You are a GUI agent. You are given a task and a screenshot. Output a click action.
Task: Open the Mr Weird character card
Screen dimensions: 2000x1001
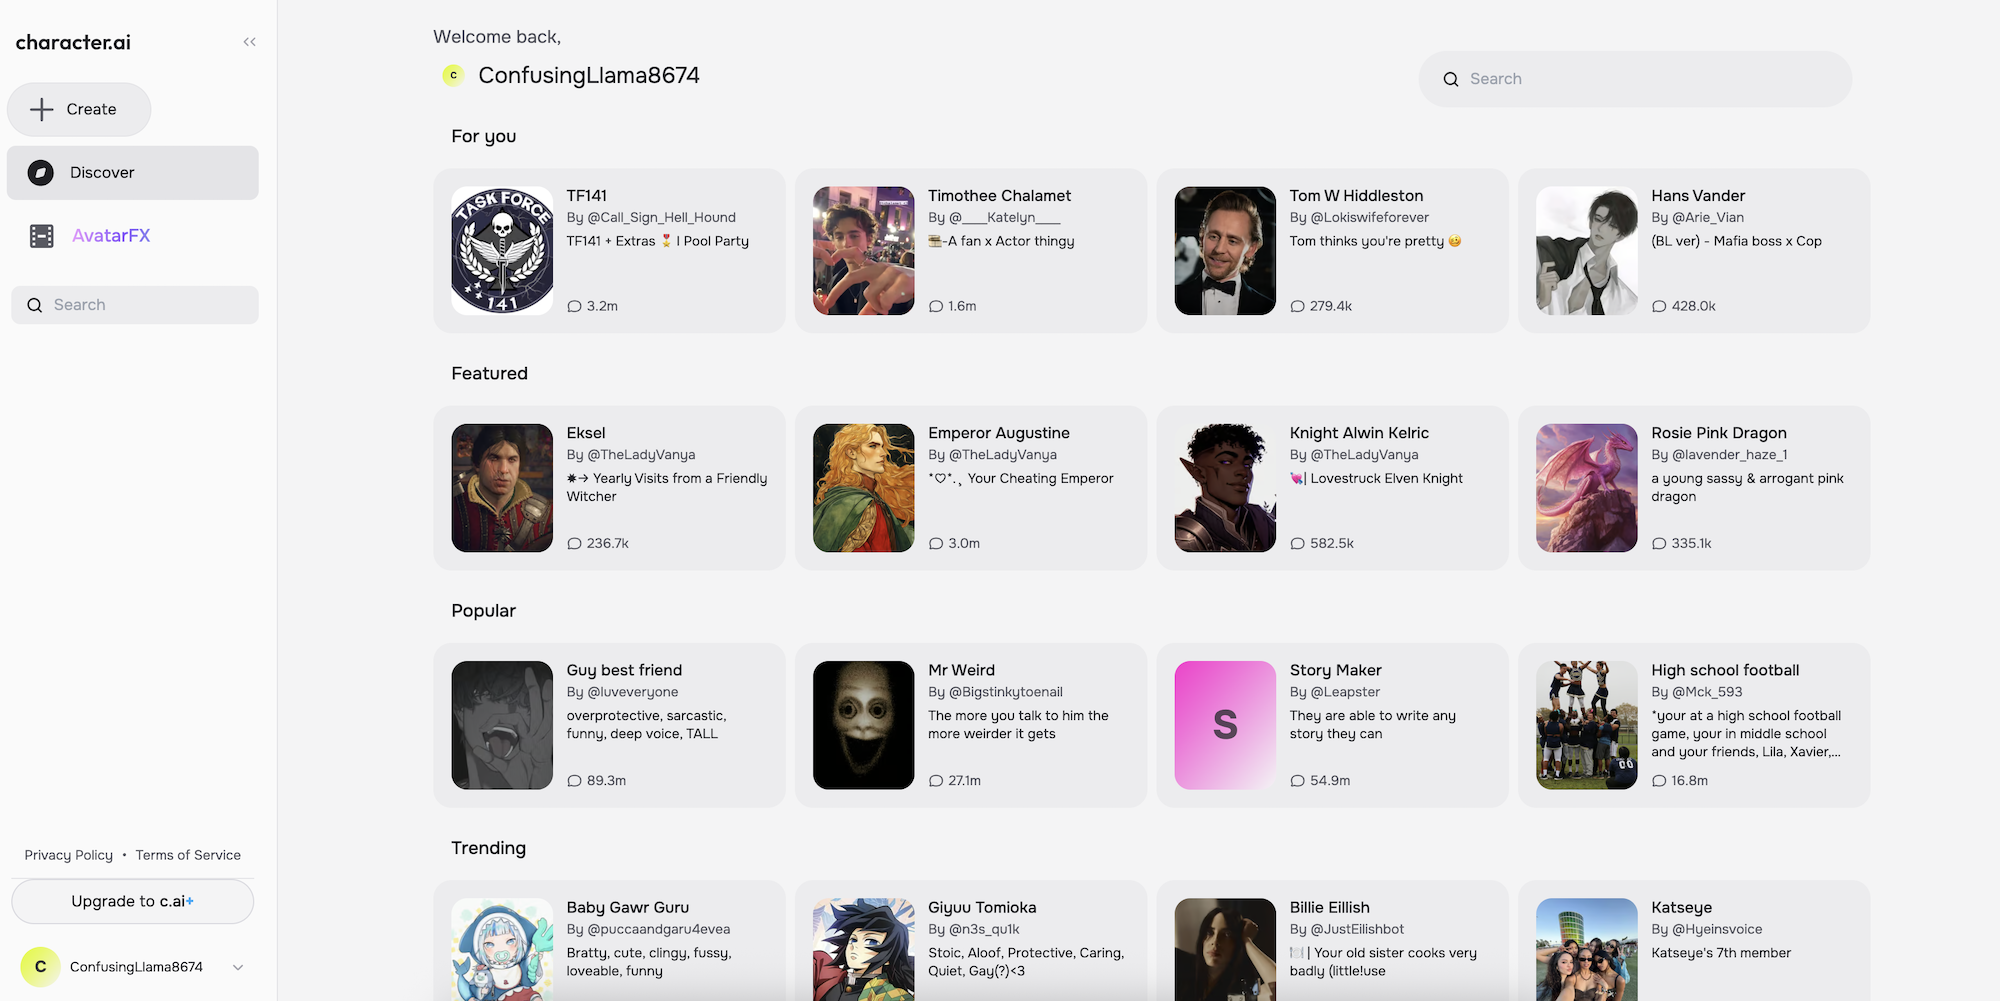click(971, 725)
